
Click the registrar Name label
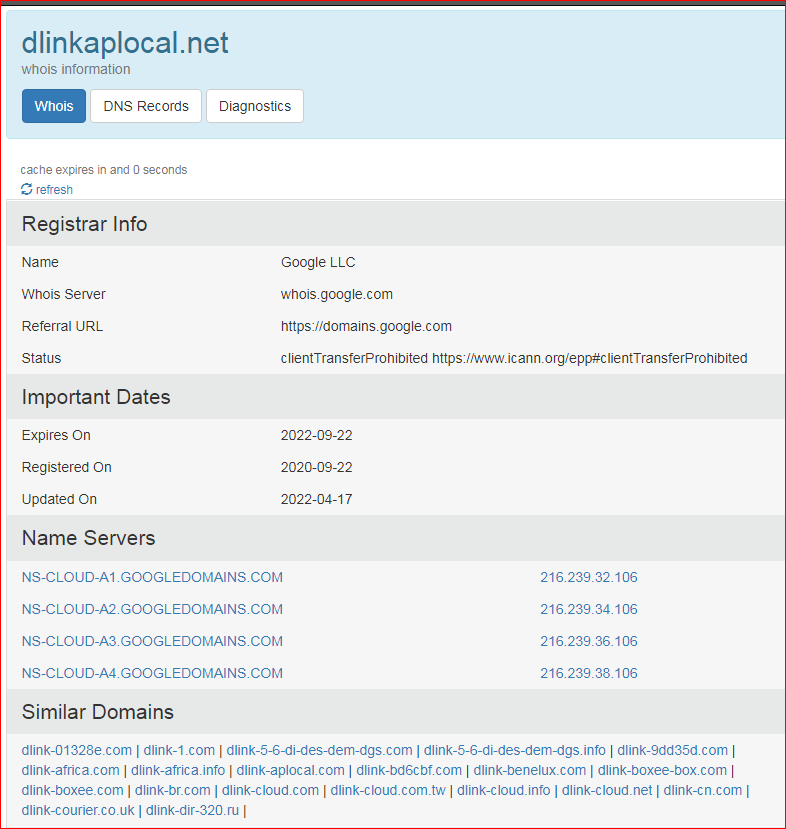(40, 262)
